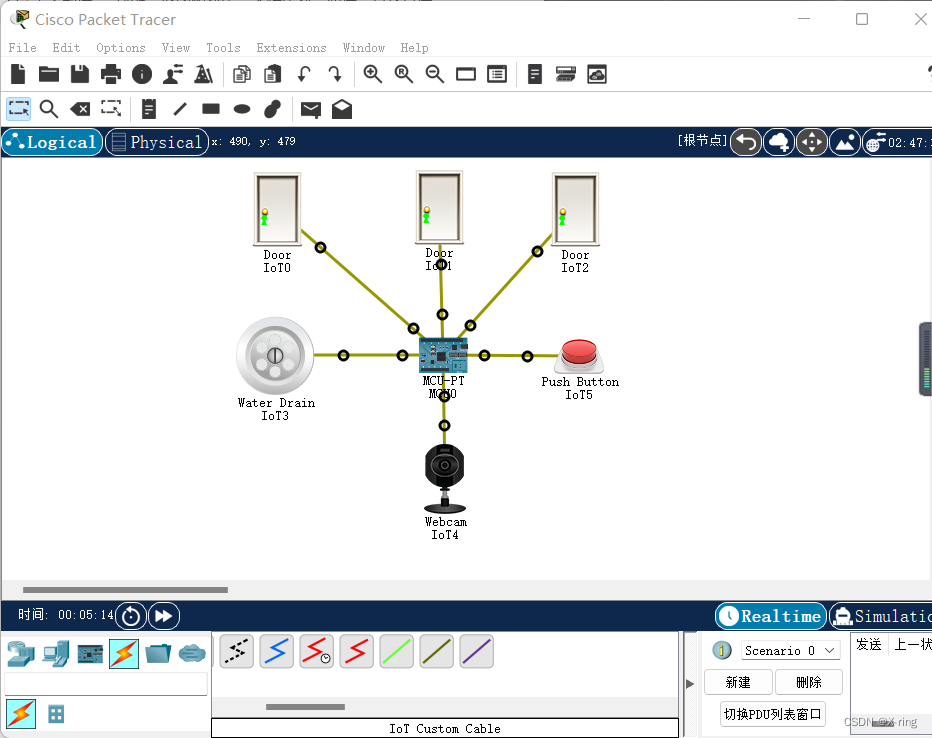Switch to Simulation mode
This screenshot has height=738, width=932.
(881, 616)
